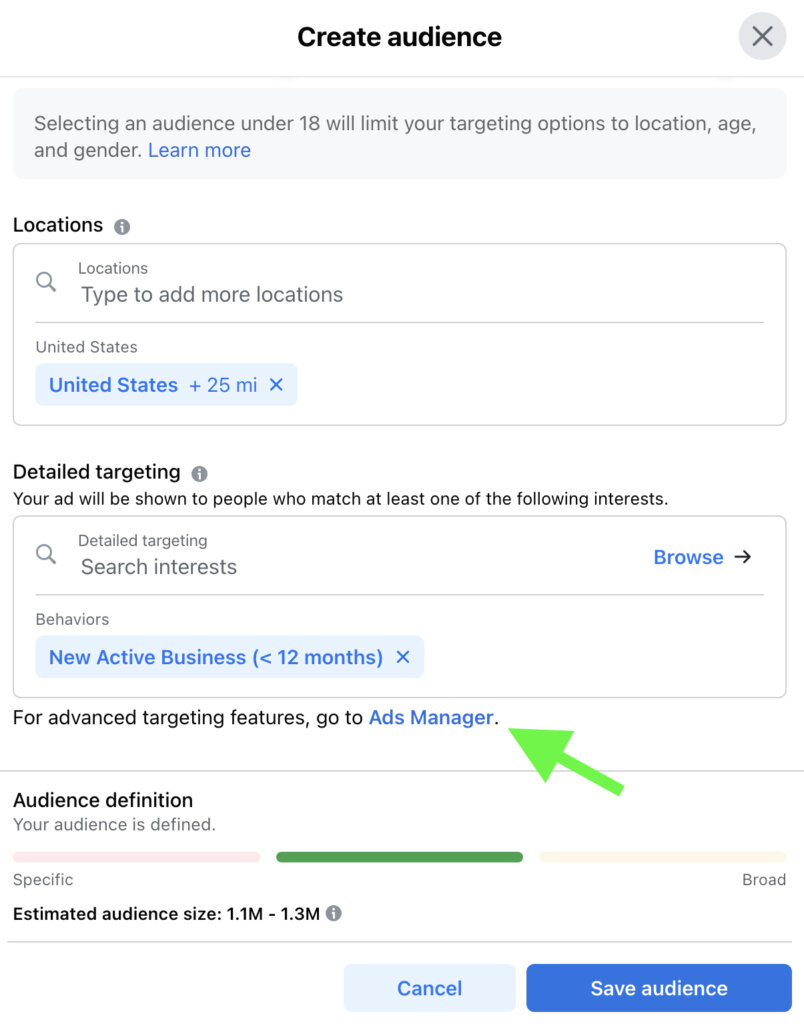Click the Type to add more locations field
Screen dimensions: 804x1024
pyautogui.click(x=210, y=295)
